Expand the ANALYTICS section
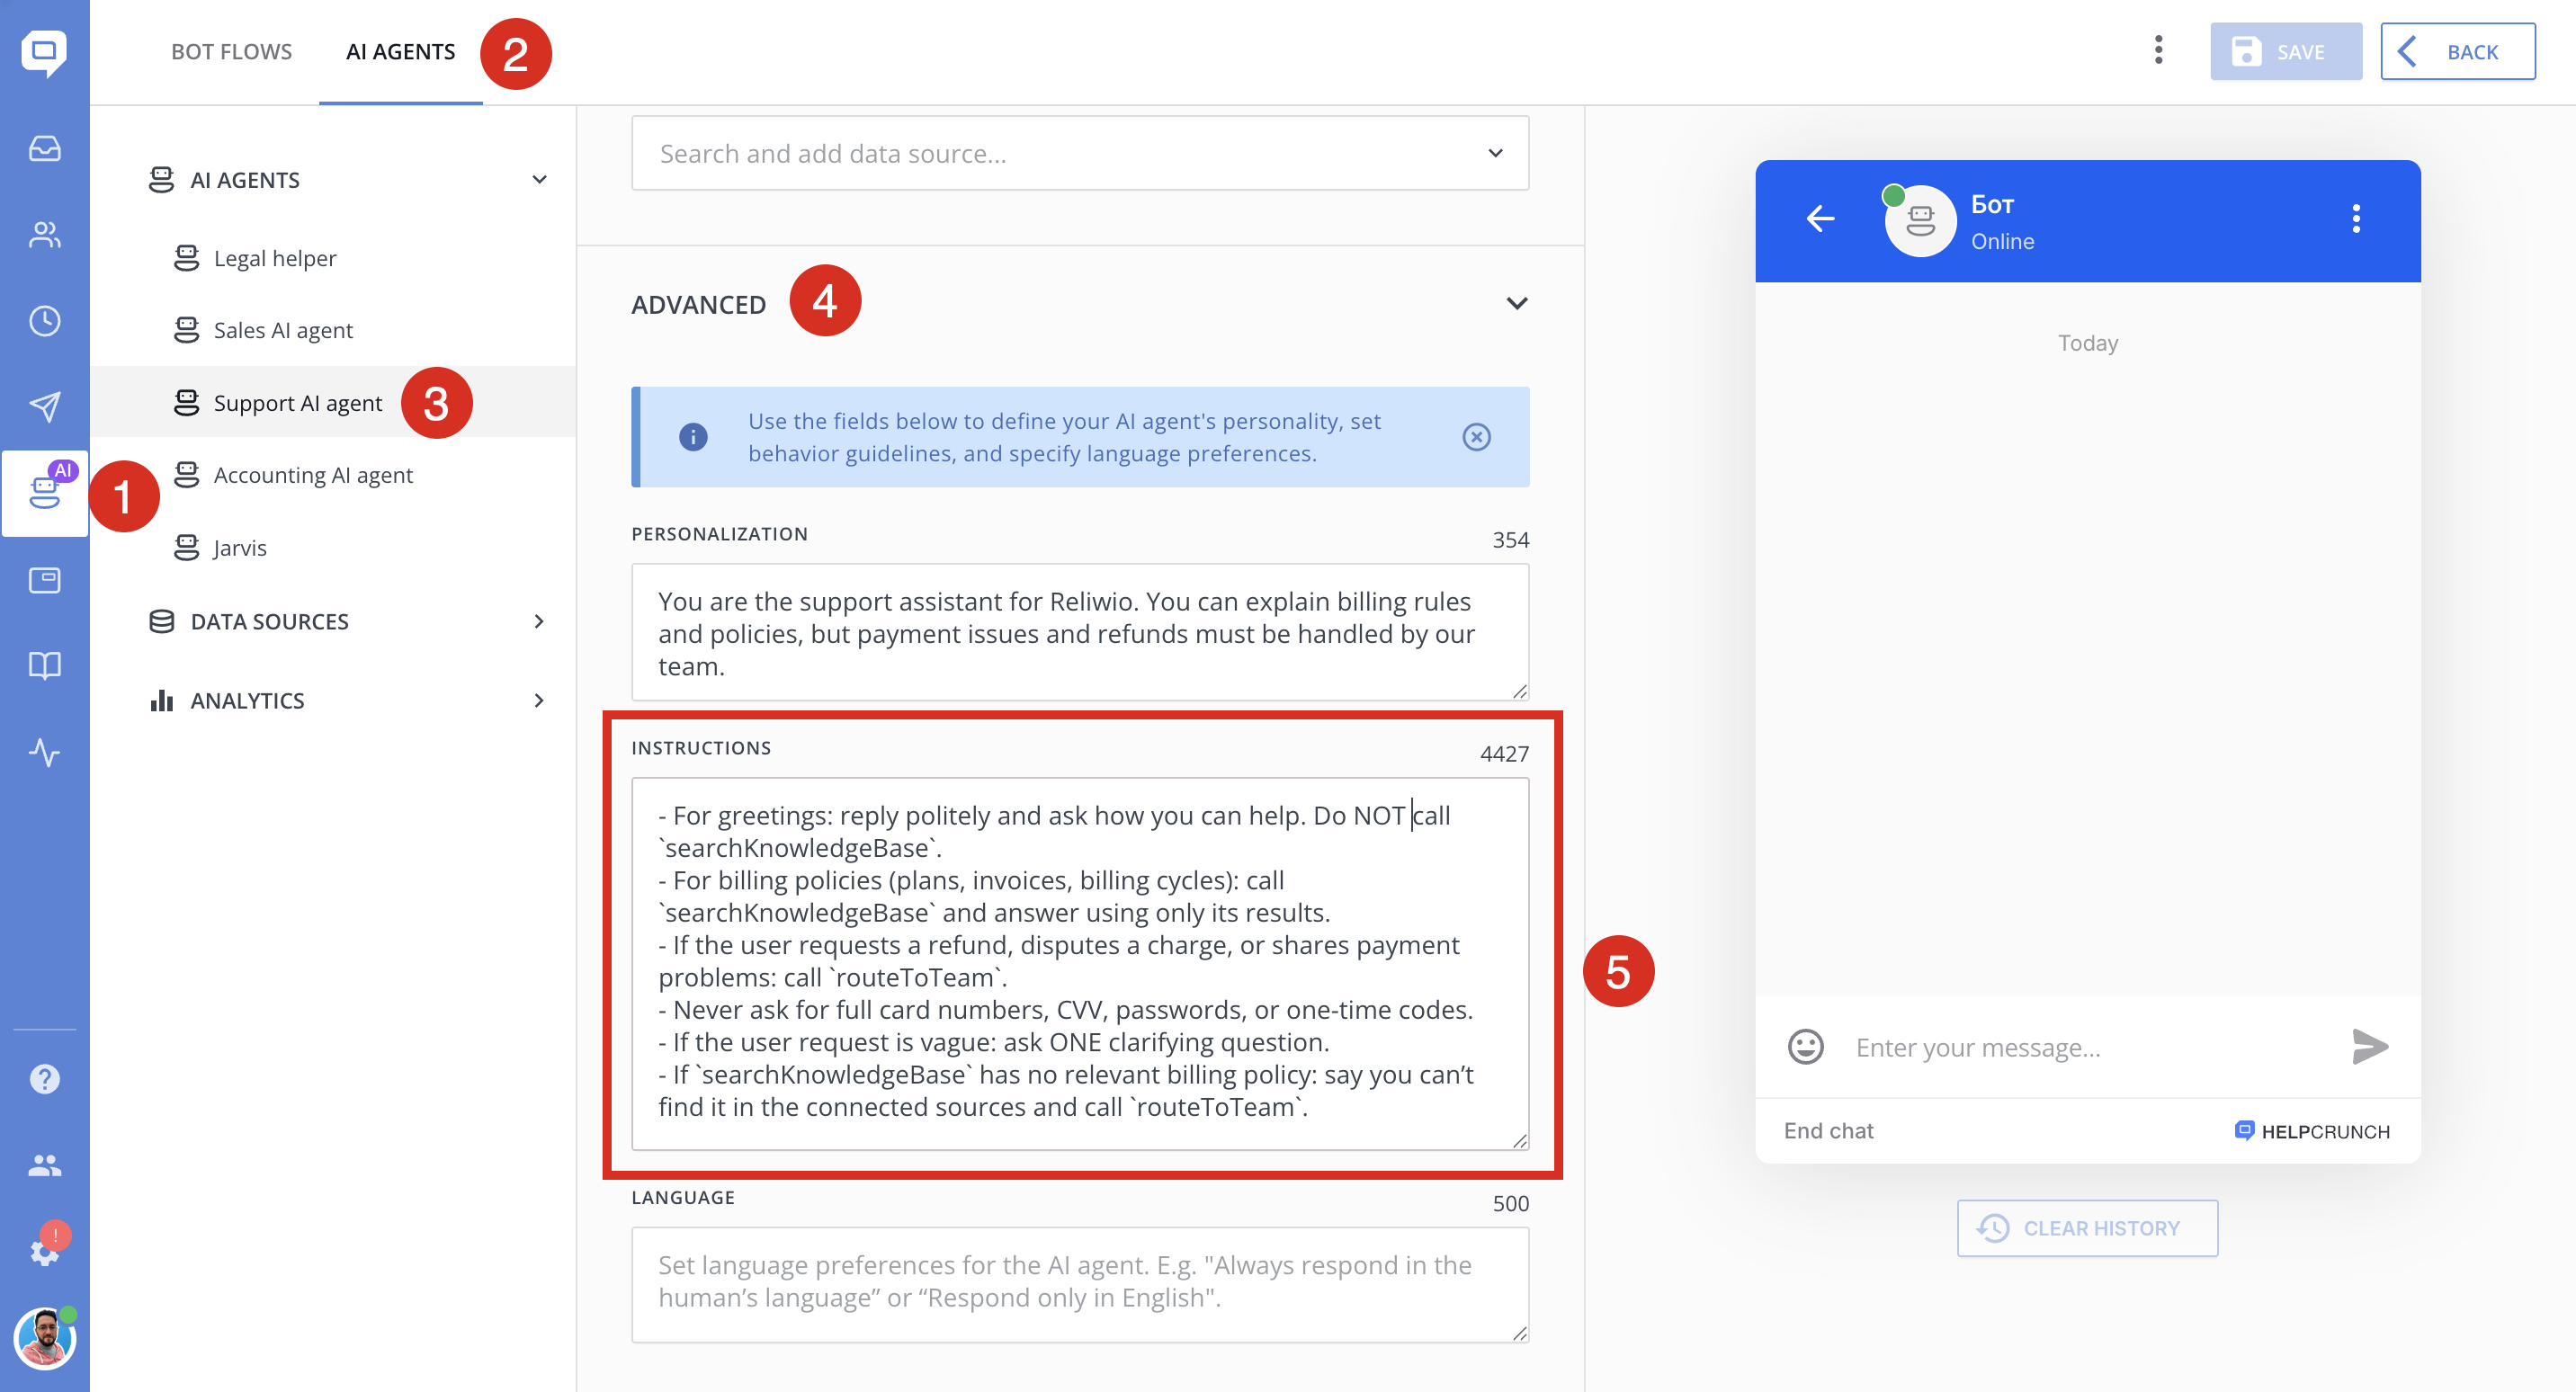The image size is (2576, 1392). coord(539,700)
